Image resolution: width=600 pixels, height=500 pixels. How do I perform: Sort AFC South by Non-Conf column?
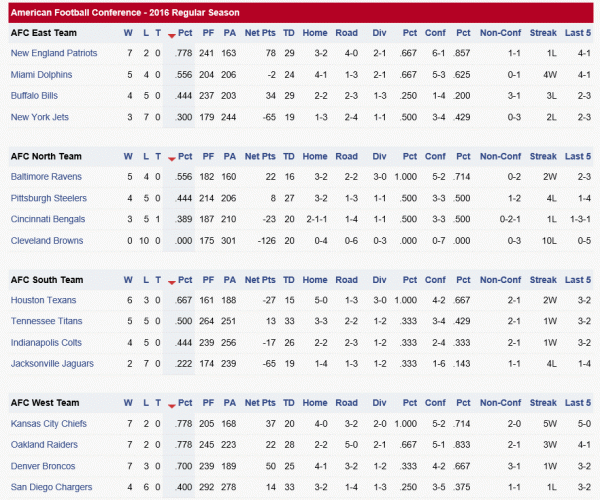500,280
